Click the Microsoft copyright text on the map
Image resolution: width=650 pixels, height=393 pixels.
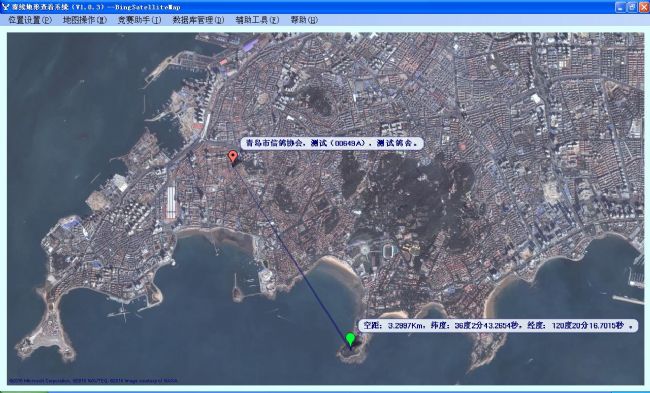point(93,380)
